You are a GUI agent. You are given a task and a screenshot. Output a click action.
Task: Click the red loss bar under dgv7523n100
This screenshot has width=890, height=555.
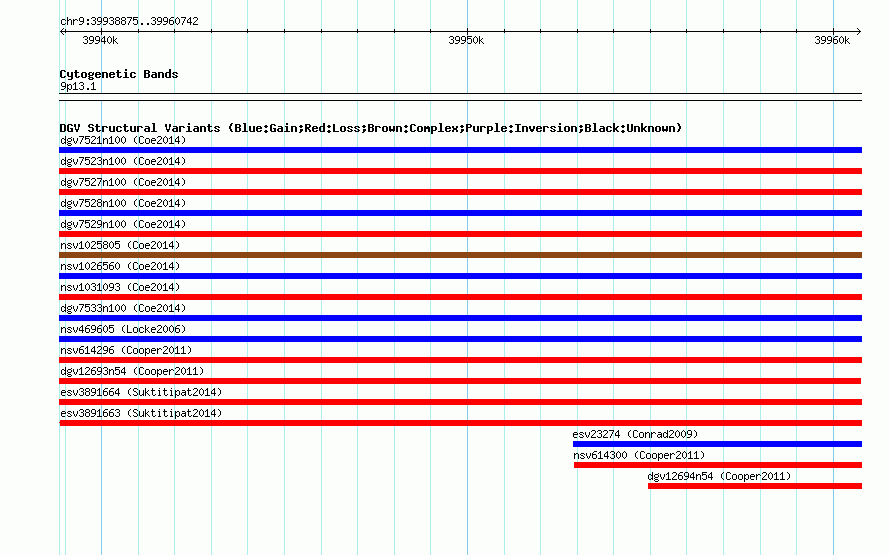[x=460, y=171]
